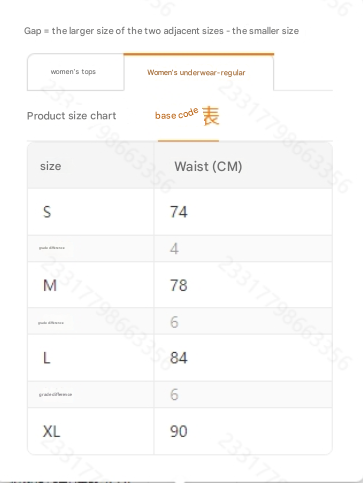Click the grade difference label below M

coord(51,323)
